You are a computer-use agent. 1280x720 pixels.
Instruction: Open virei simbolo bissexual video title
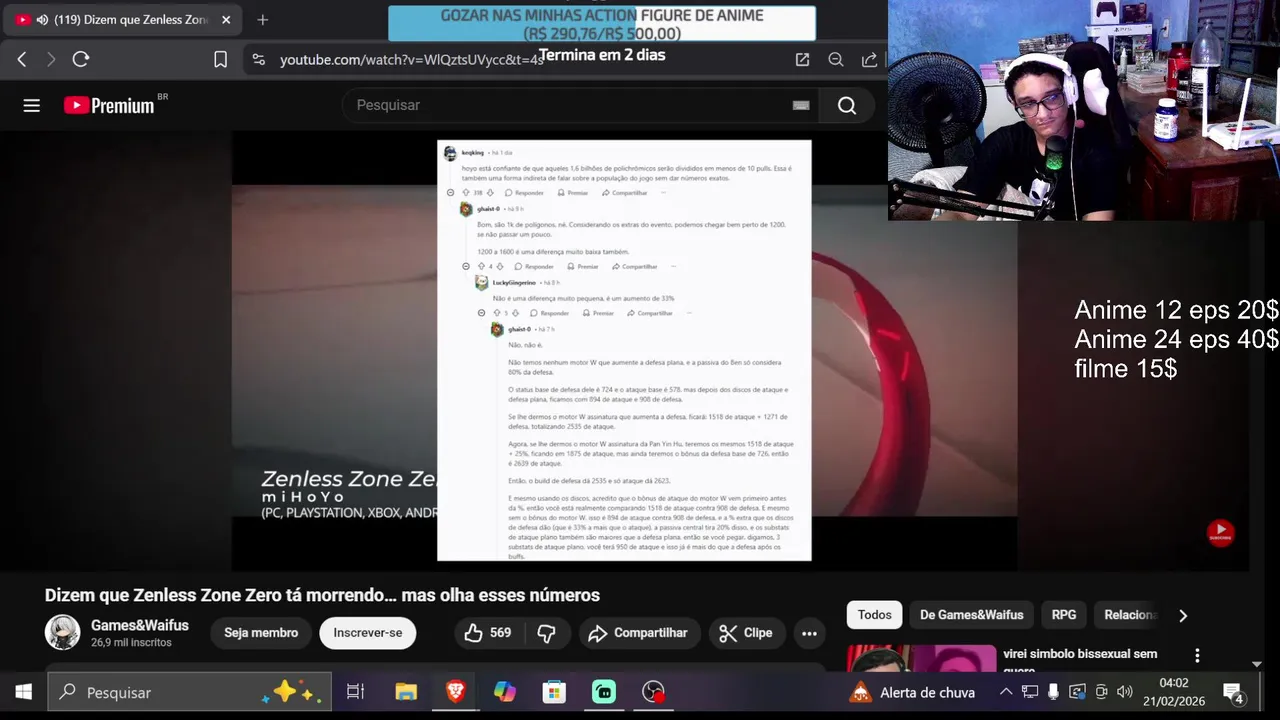1080,661
